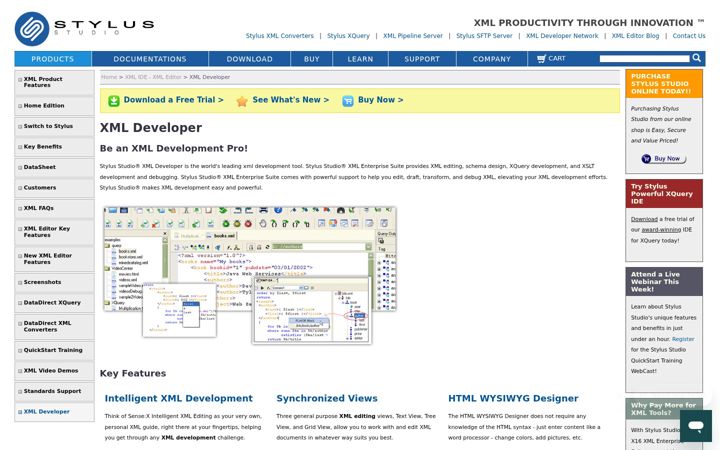Select XML Developer in sidebar
This screenshot has width=720, height=450.
point(54,412)
